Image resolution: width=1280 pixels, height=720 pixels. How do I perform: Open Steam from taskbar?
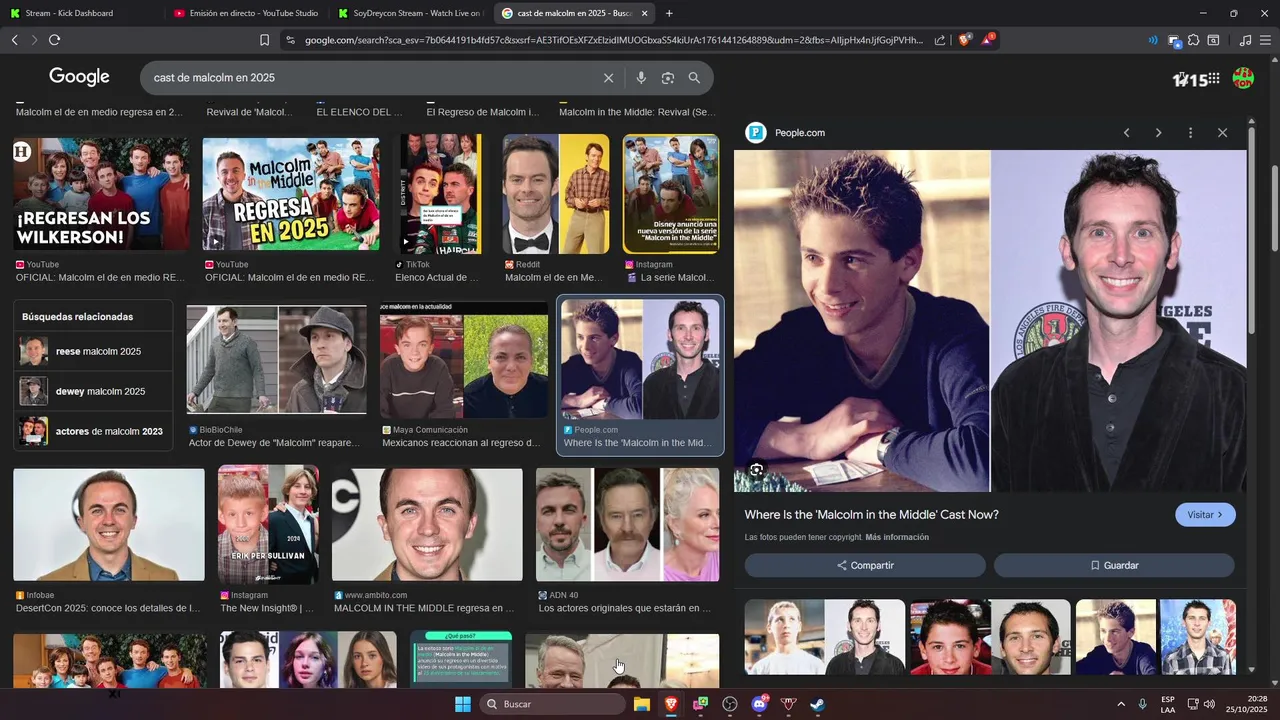tap(817, 704)
